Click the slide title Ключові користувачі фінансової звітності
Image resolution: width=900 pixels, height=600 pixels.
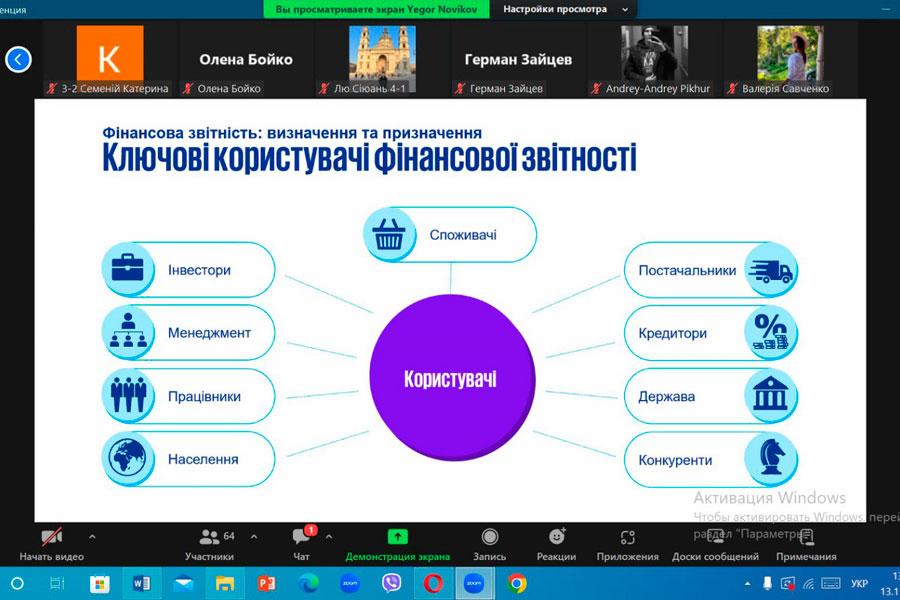pos(369,158)
